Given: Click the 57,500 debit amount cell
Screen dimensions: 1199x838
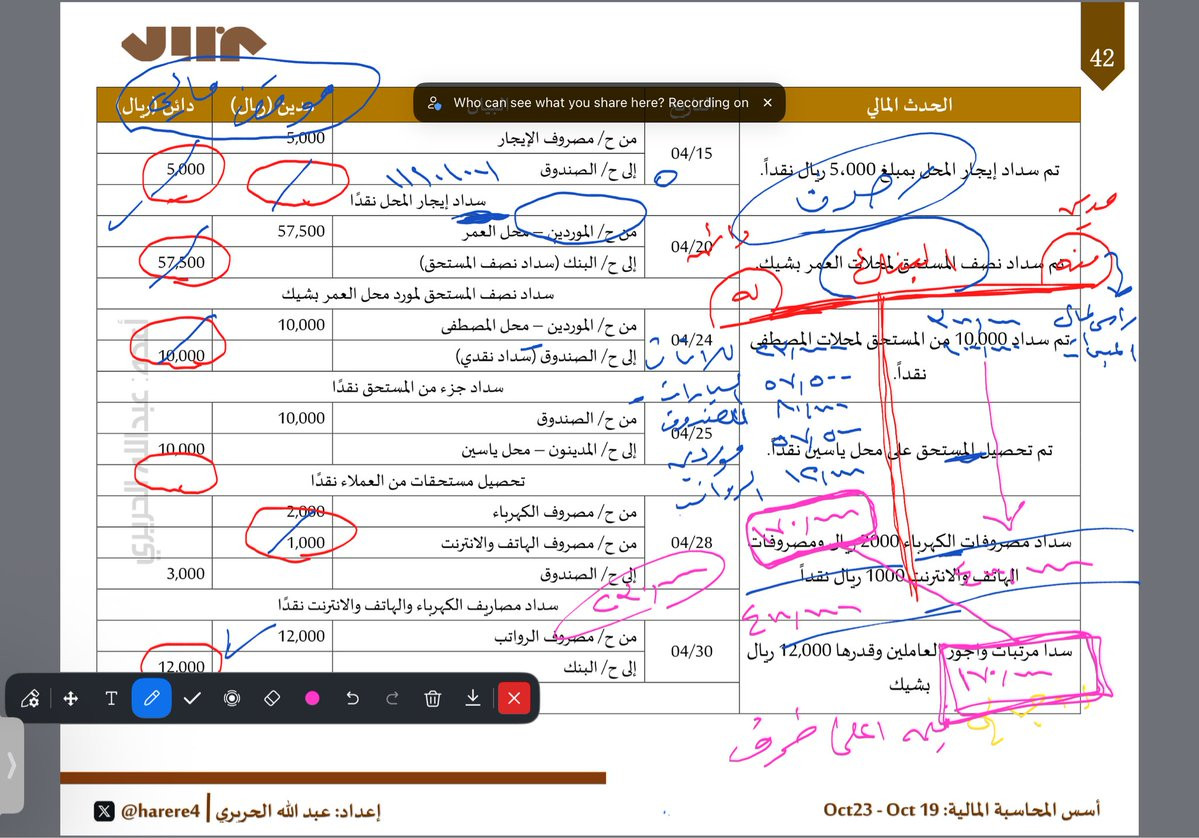Looking at the screenshot, I should pos(272,231).
